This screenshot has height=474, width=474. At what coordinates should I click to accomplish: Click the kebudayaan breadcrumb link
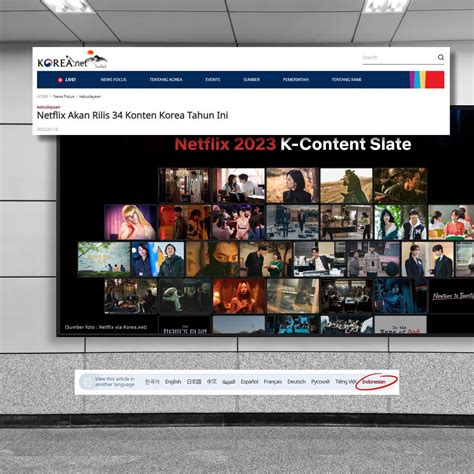(90, 96)
